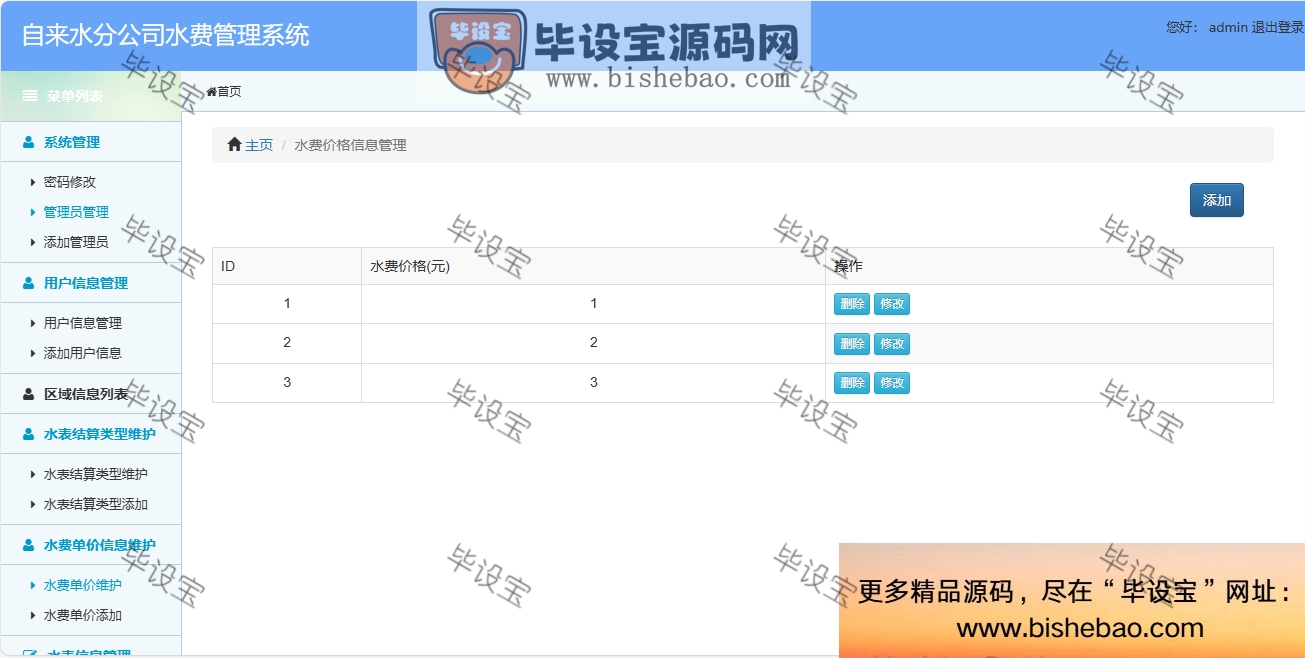This screenshot has height=658, width=1305.
Task: Modify the row with ID 1
Action: [892, 304]
